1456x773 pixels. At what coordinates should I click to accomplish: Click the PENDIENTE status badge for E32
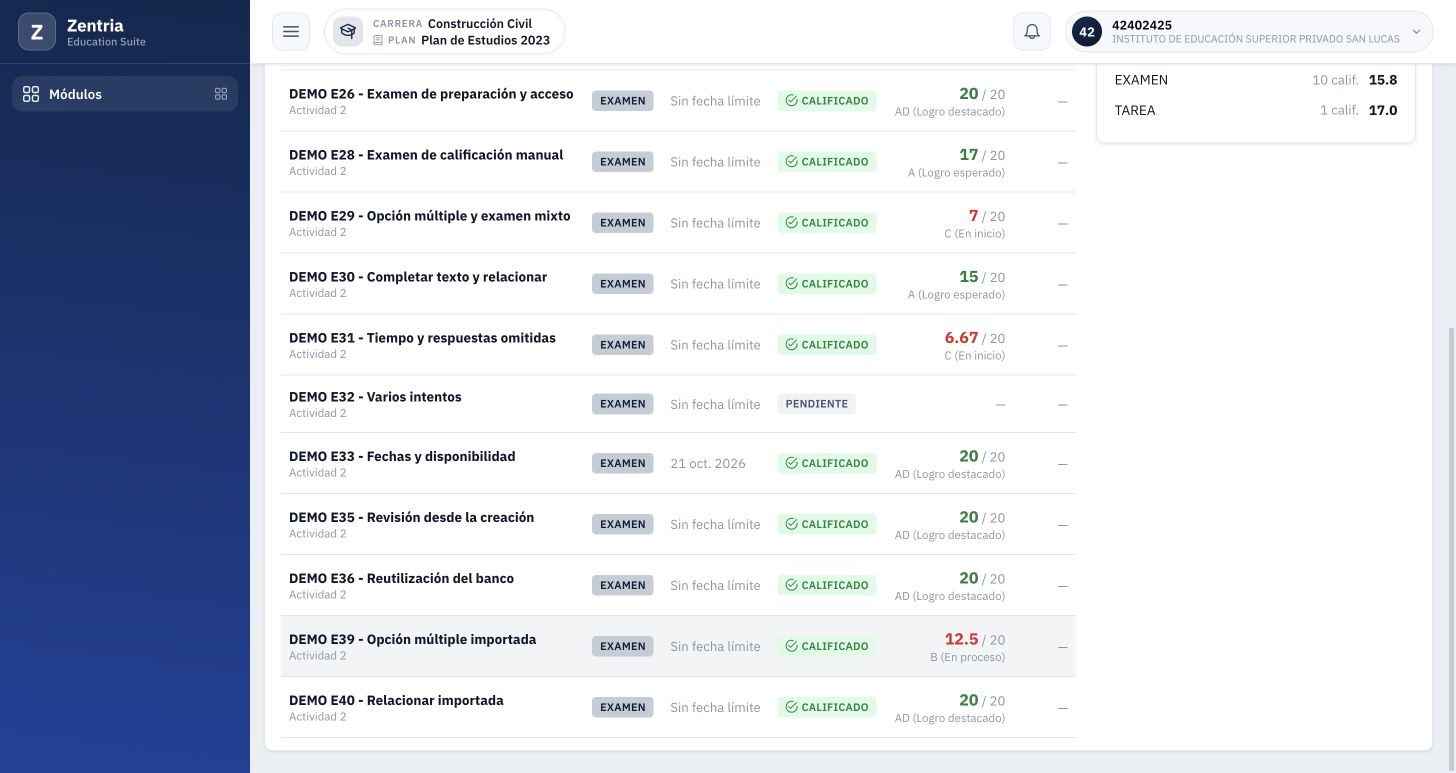816,404
